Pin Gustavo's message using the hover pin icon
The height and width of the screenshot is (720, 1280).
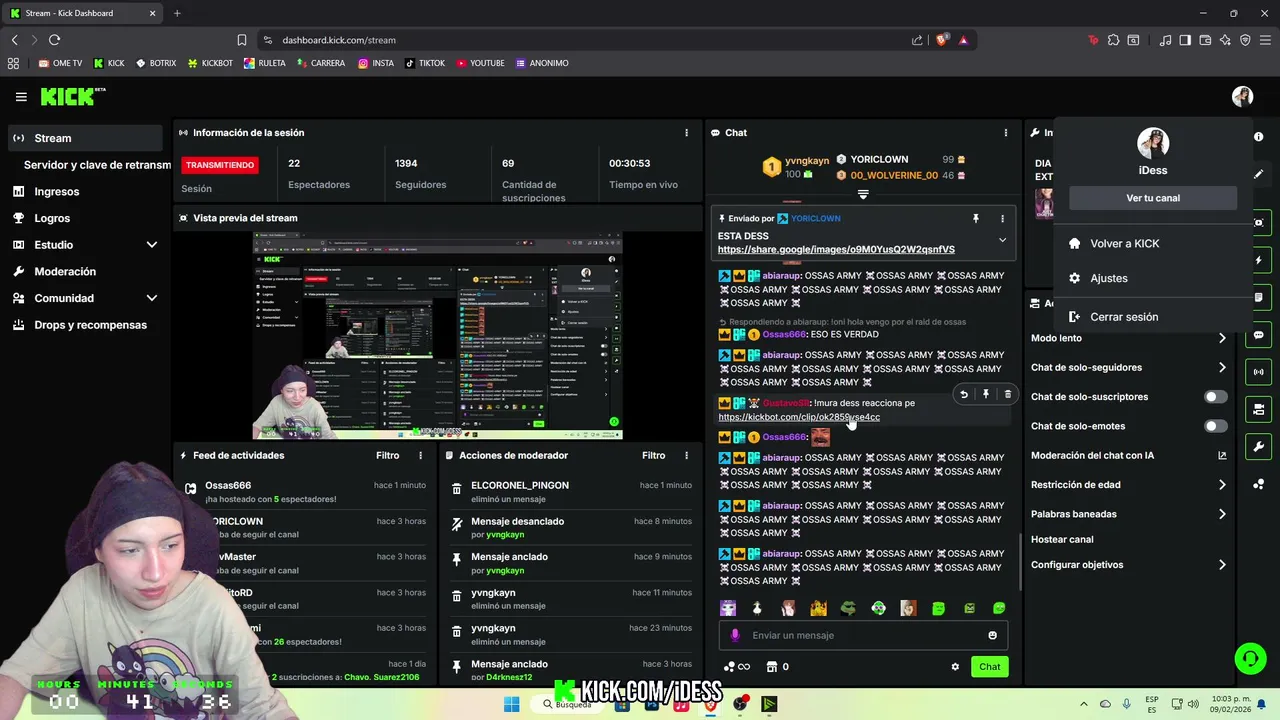coord(986,394)
